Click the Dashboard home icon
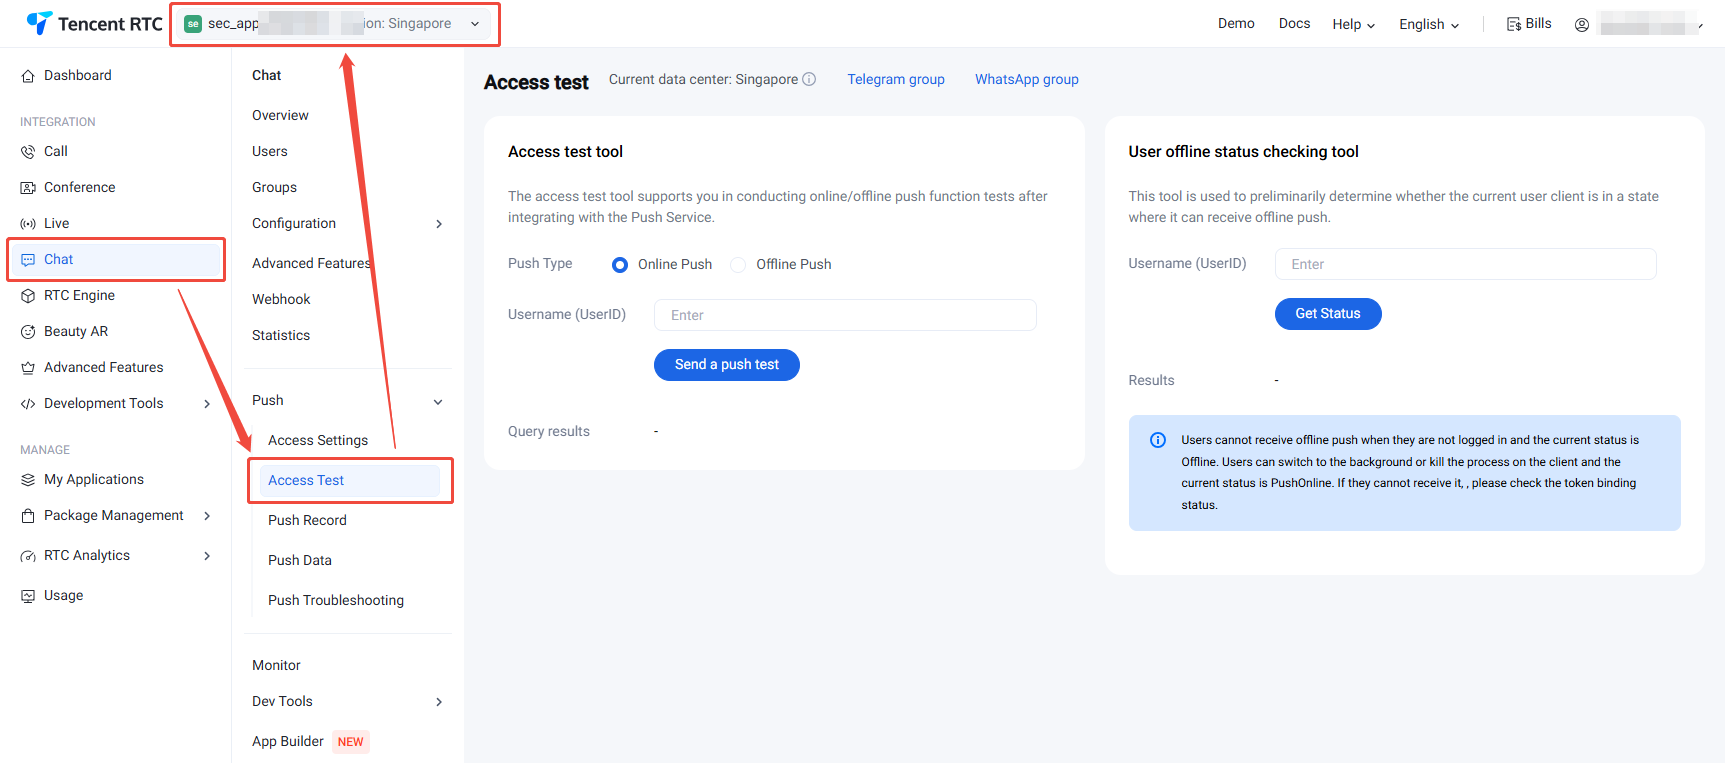Screen dimensions: 1725x763 [x=28, y=76]
